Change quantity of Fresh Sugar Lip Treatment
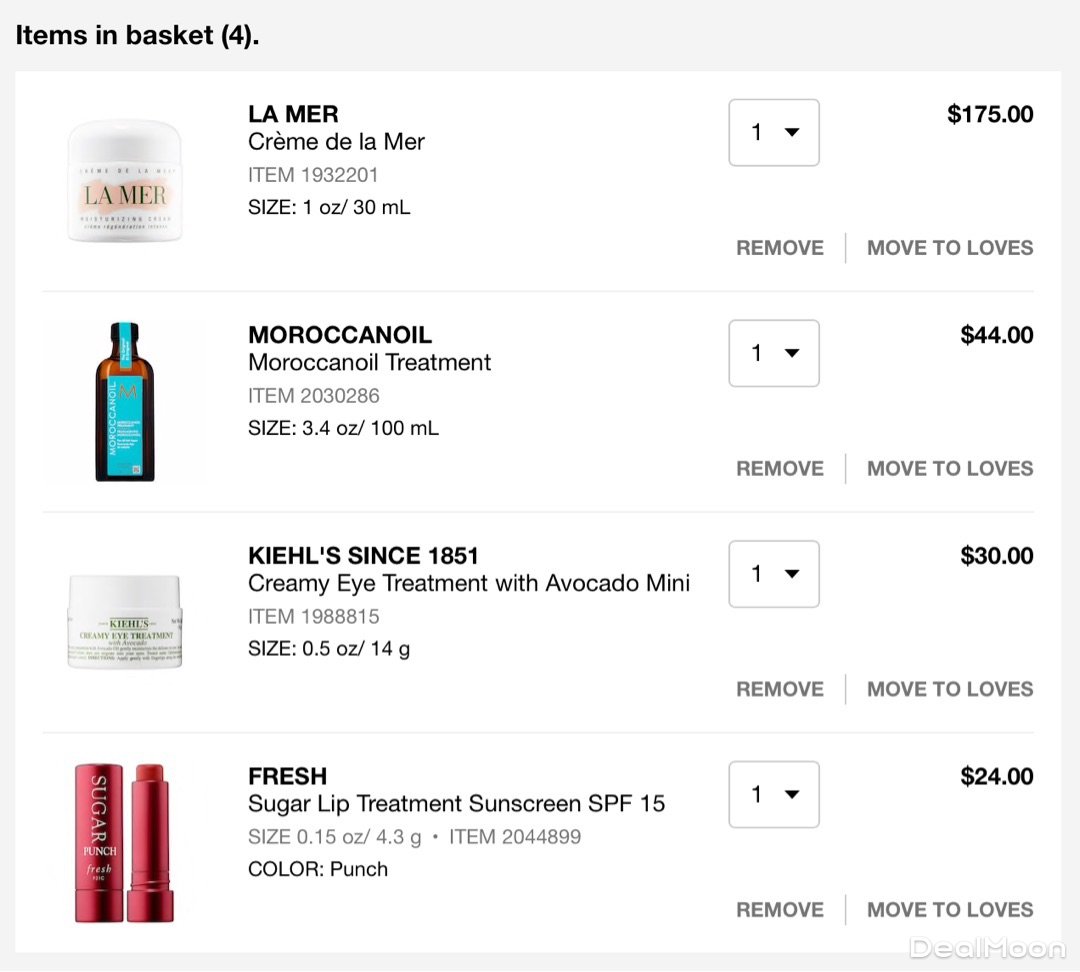This screenshot has width=1080, height=972. coord(774,795)
